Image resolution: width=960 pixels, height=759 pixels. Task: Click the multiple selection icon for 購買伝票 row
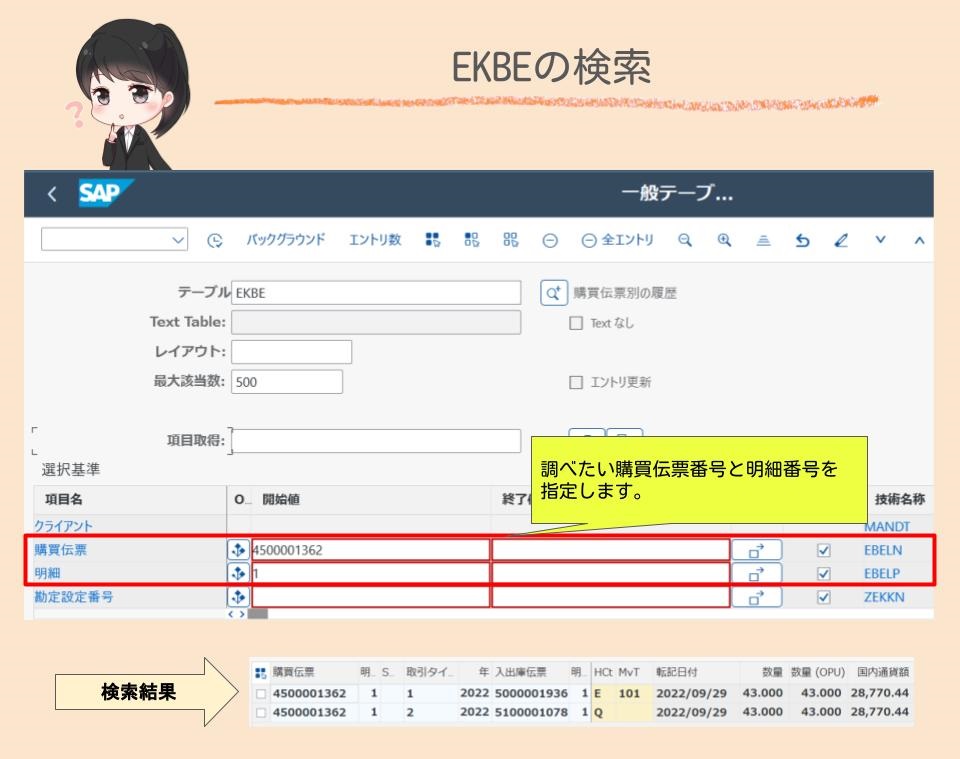237,550
